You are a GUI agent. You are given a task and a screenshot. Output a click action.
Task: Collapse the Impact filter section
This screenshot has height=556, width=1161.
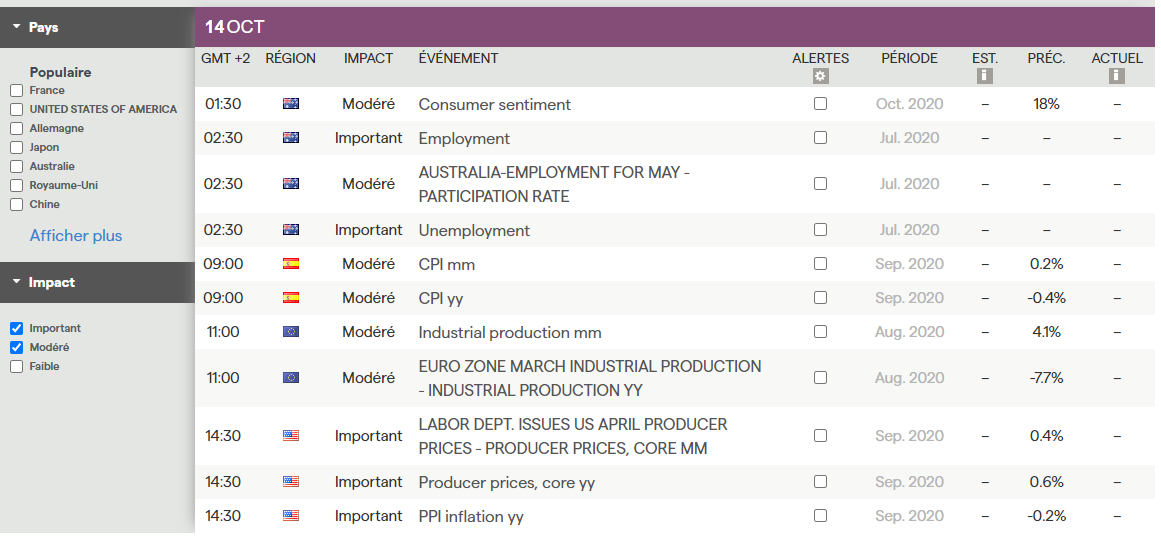pyautogui.click(x=17, y=283)
